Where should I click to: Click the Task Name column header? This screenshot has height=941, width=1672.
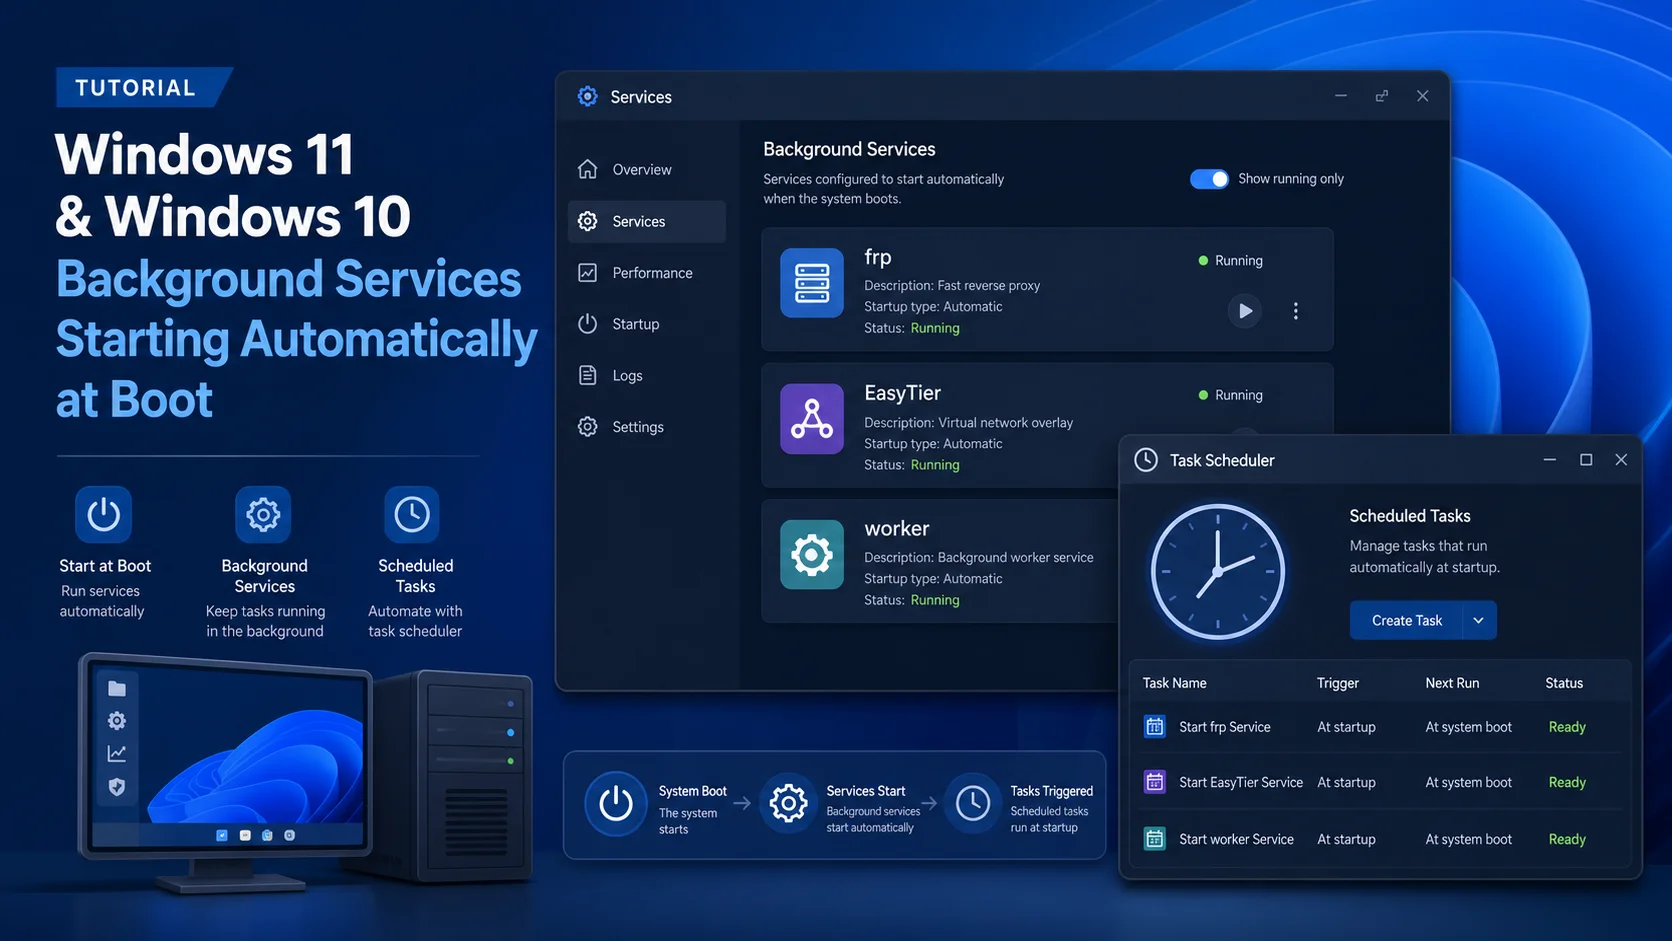point(1174,683)
